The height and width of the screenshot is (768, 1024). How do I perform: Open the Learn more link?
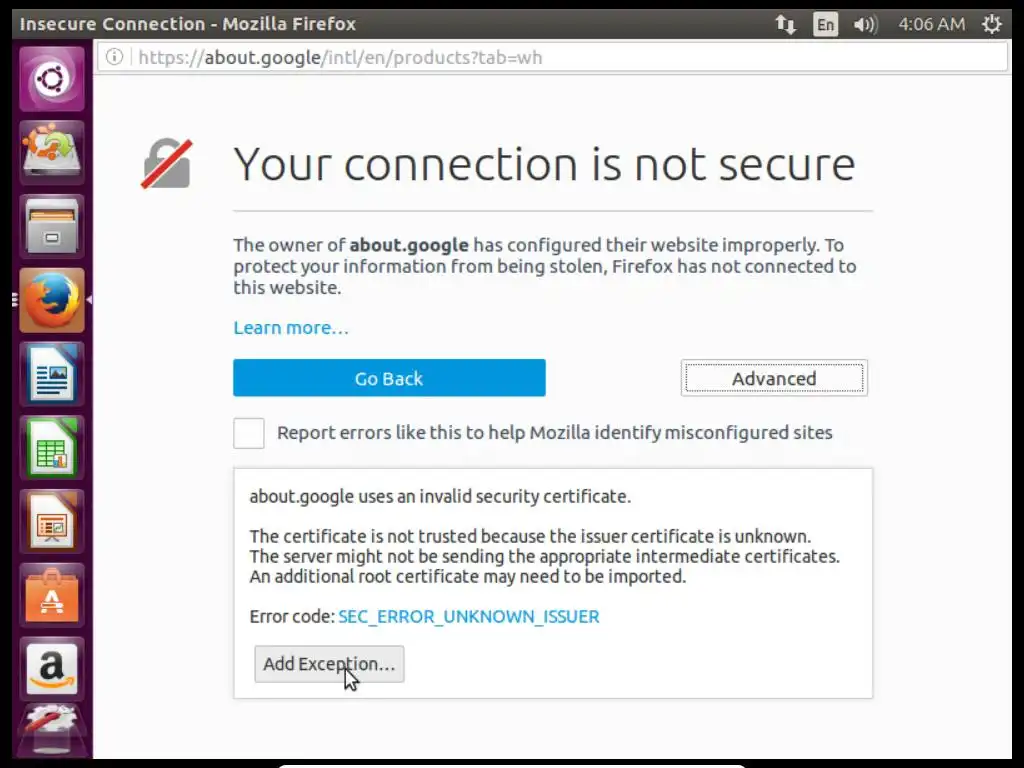coord(291,328)
